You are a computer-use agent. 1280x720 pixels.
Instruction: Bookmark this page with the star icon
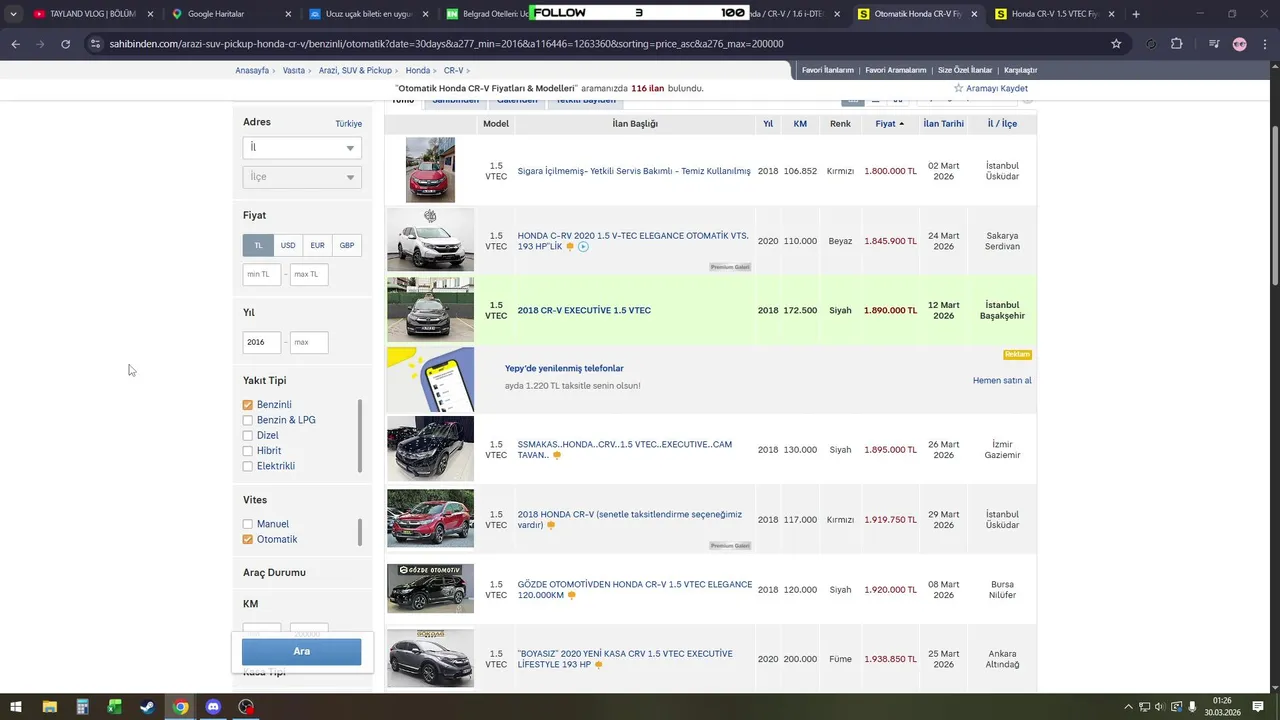pyautogui.click(x=1116, y=44)
